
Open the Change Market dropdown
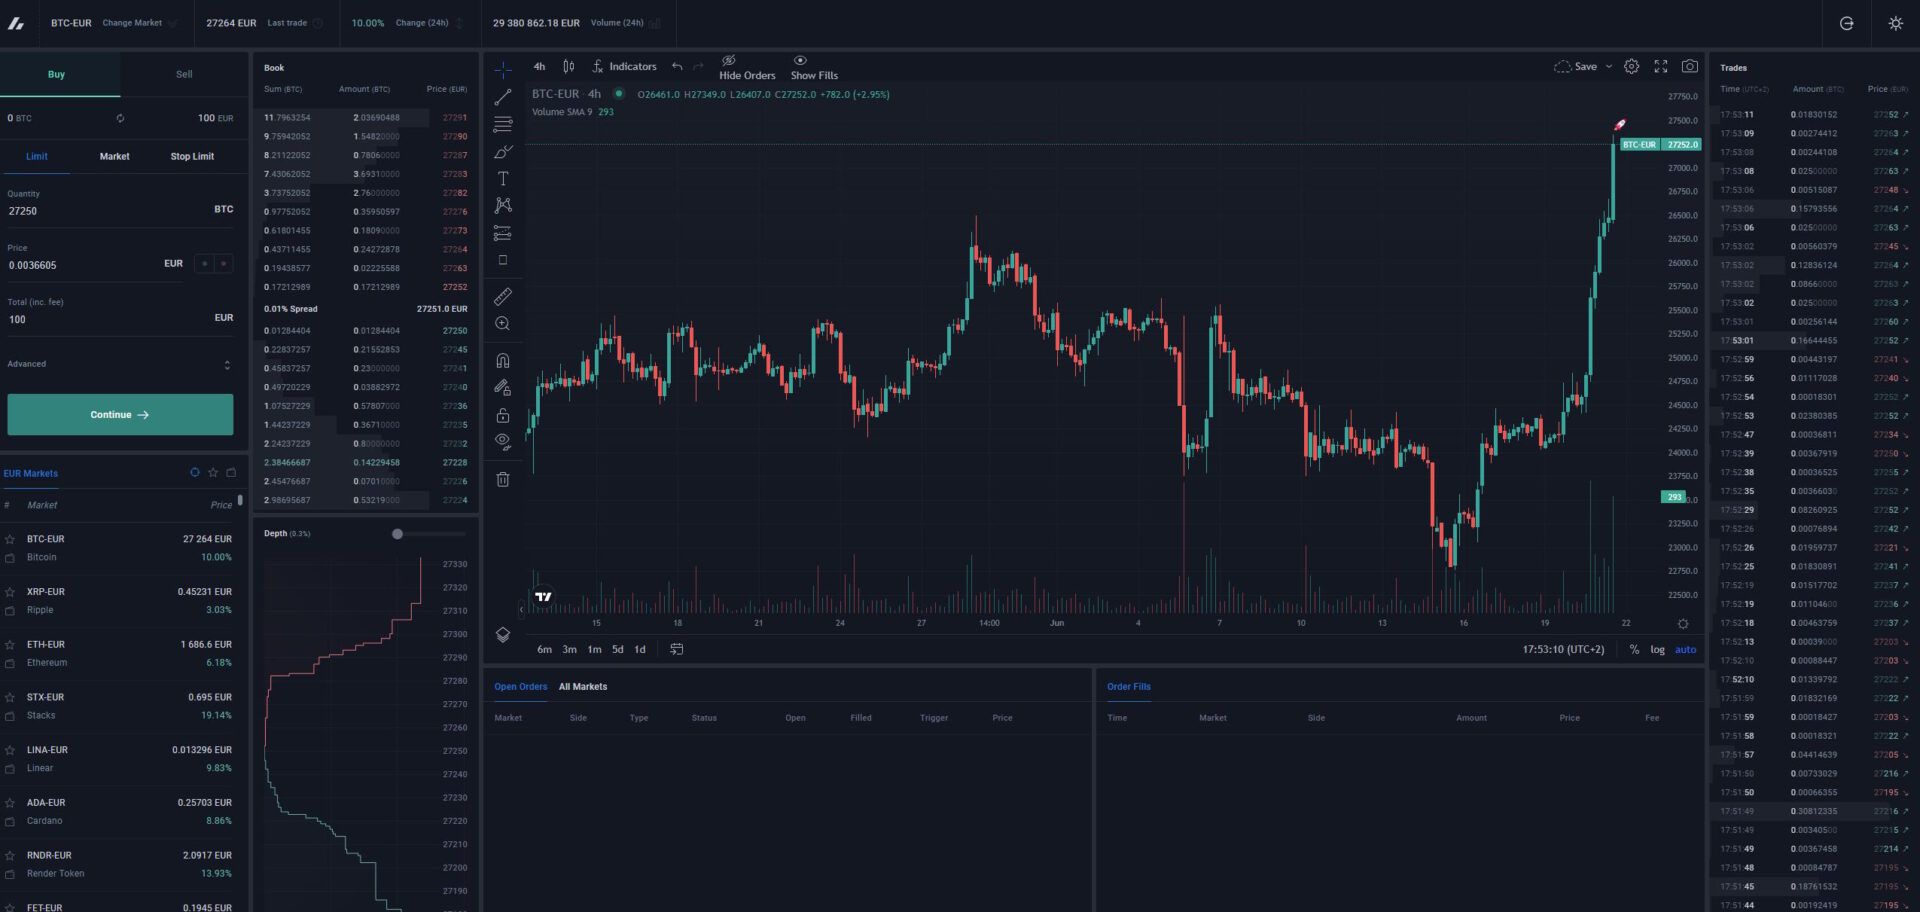pos(139,23)
